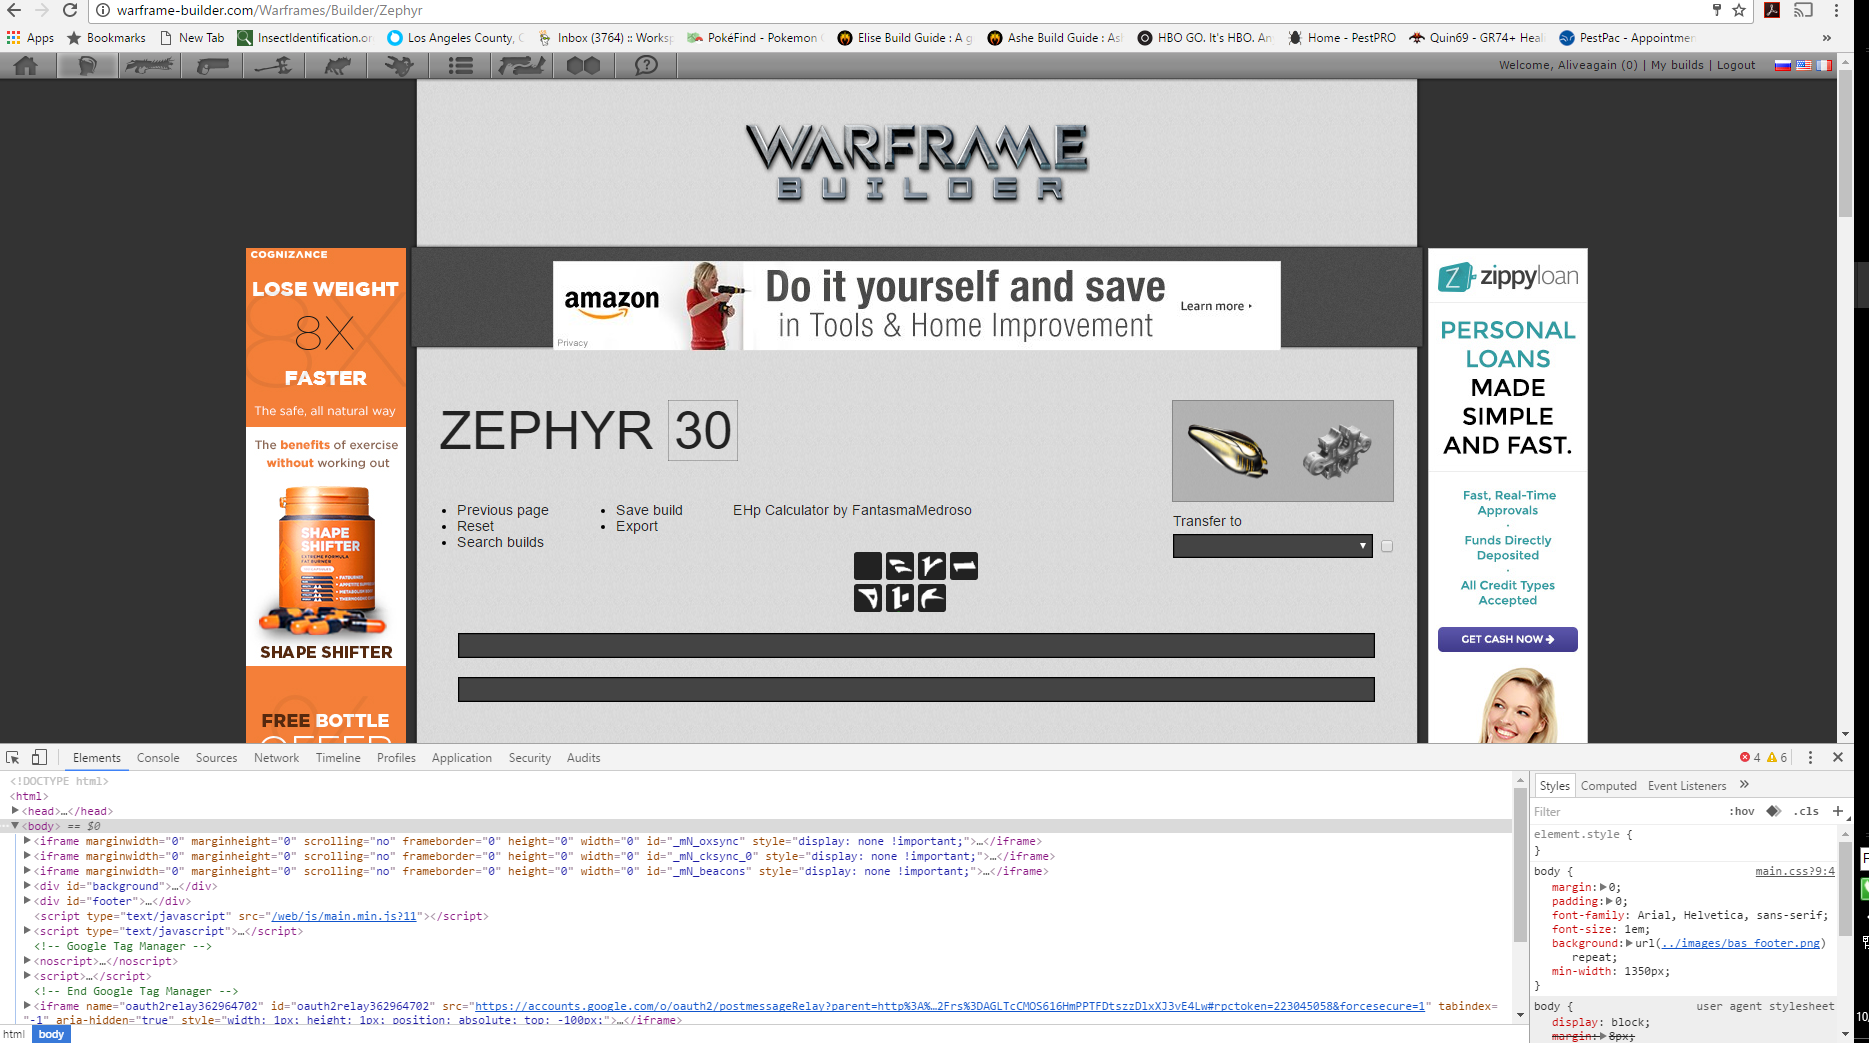Viewport: 1869px width, 1043px height.
Task: Open DevTools customize three-dot menu
Action: 1810,758
